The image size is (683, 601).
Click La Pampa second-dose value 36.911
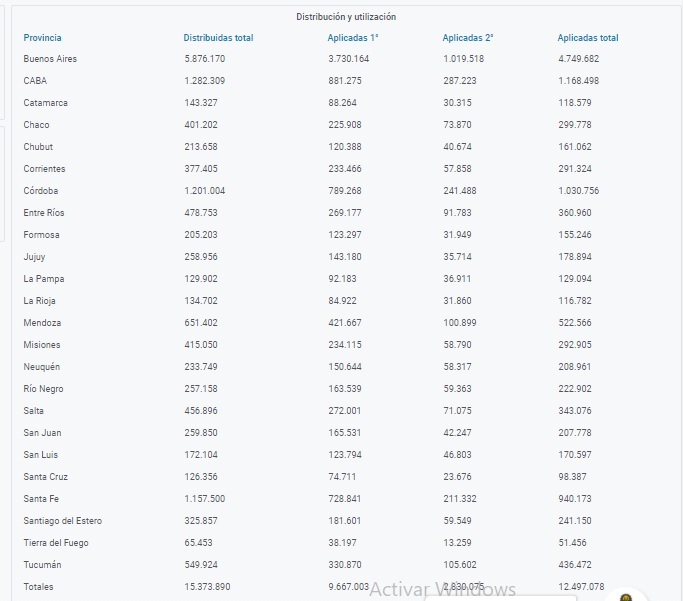coord(457,279)
